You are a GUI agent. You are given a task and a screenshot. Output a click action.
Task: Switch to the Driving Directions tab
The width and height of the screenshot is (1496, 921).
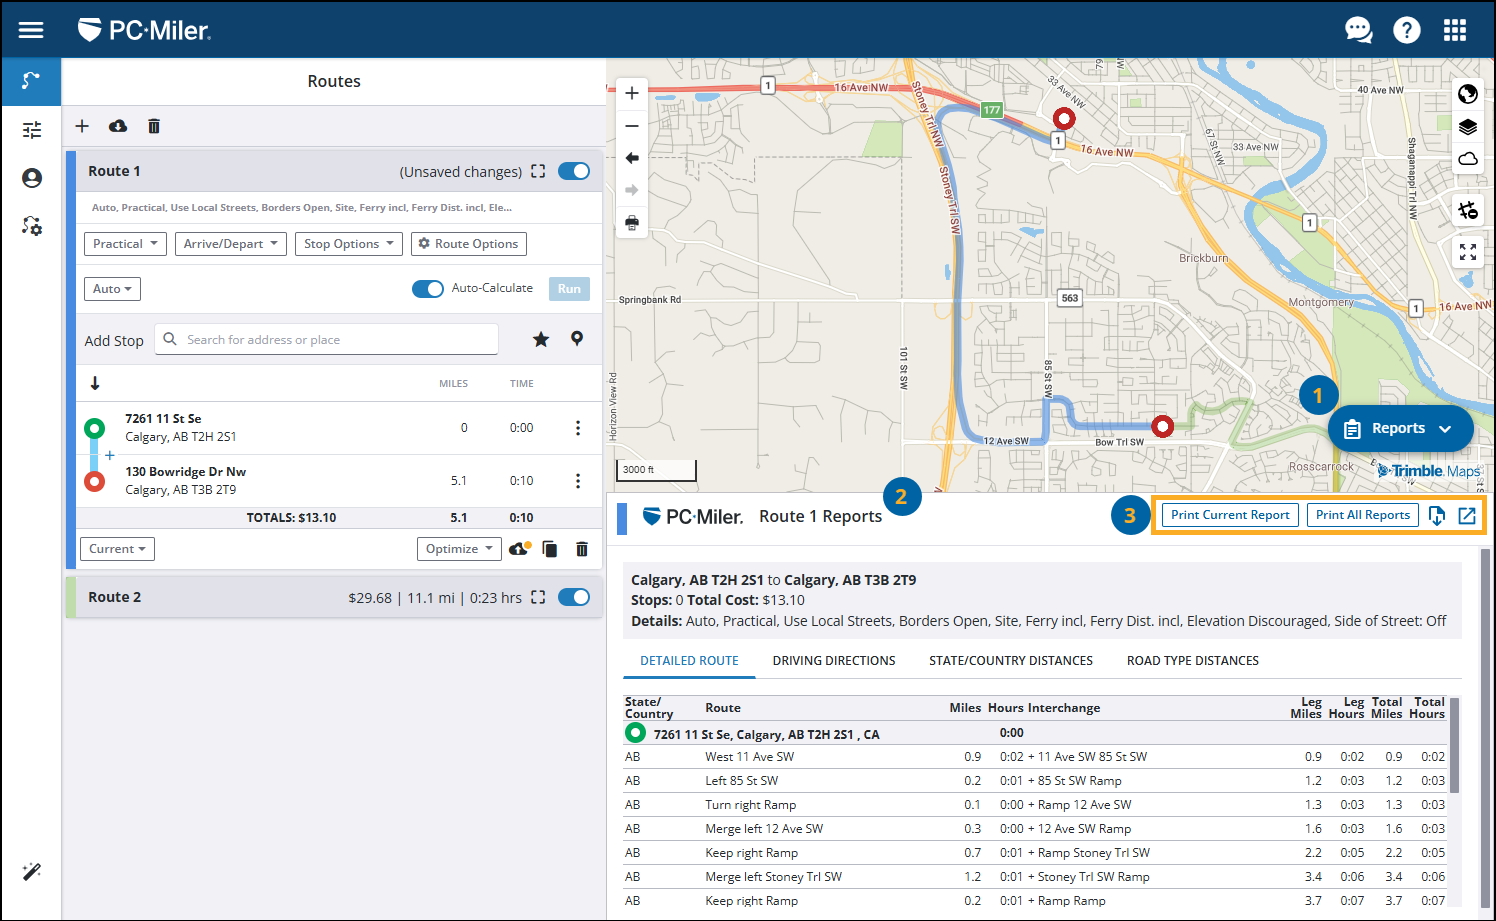pos(834,660)
